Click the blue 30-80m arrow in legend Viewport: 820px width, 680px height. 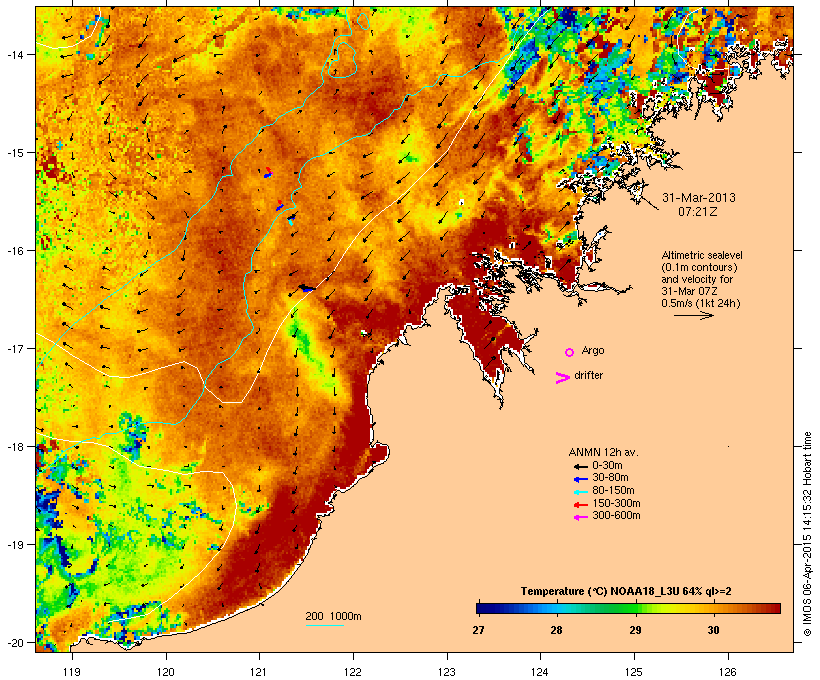tap(580, 479)
